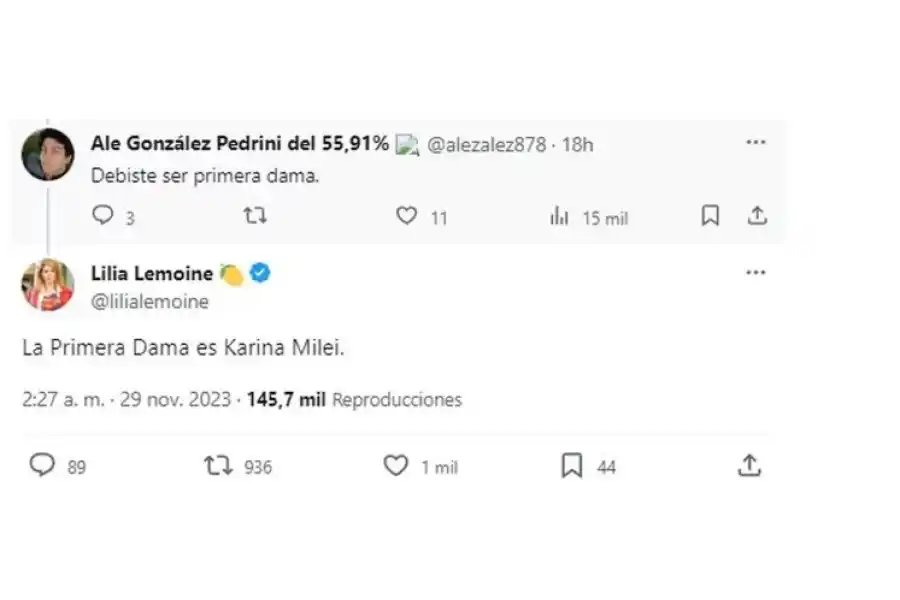Like the tweet 'Debiste ser primera dama'
Screen dimensions: 900x600
coord(409,215)
